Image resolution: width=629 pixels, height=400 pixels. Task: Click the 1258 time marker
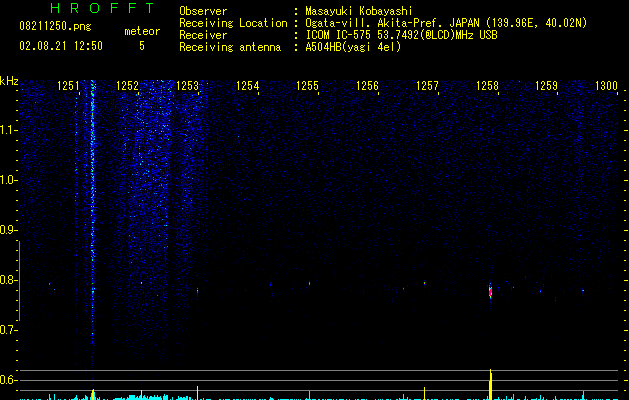click(487, 86)
